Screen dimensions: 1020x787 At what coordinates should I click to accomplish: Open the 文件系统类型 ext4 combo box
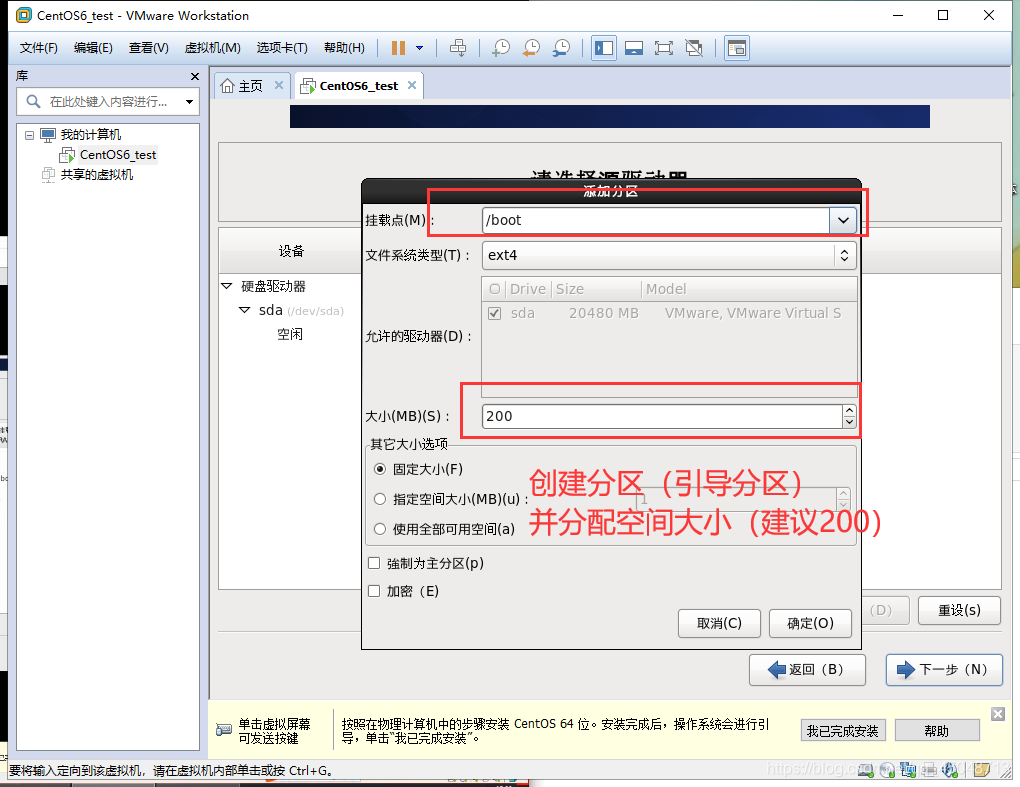(669, 255)
